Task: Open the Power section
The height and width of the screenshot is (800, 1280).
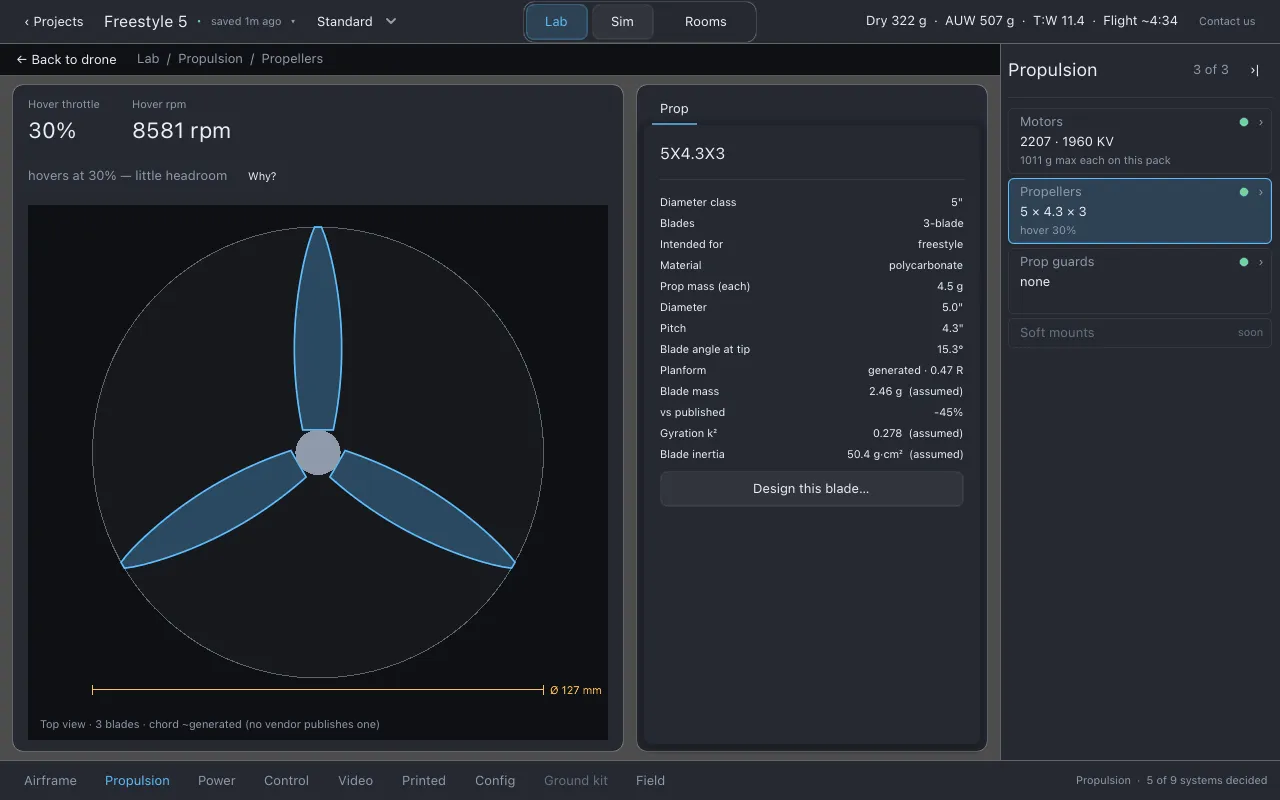Action: (x=217, y=781)
